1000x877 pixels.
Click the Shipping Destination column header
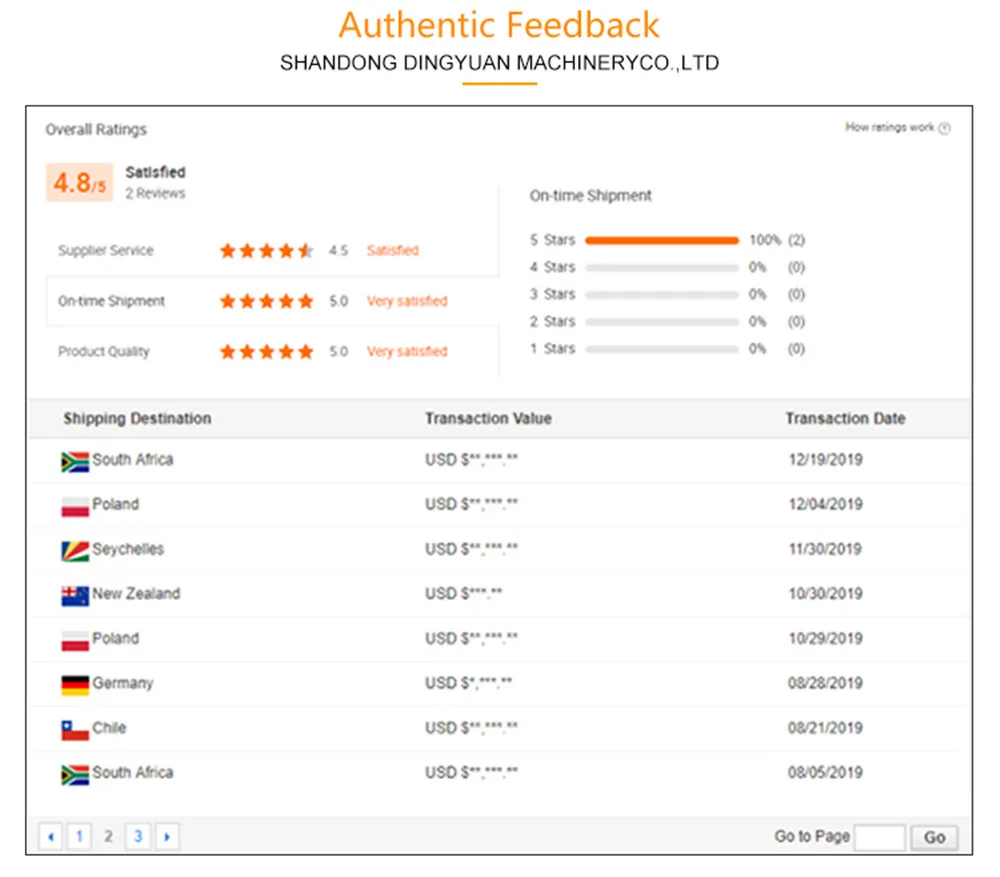pos(137,418)
